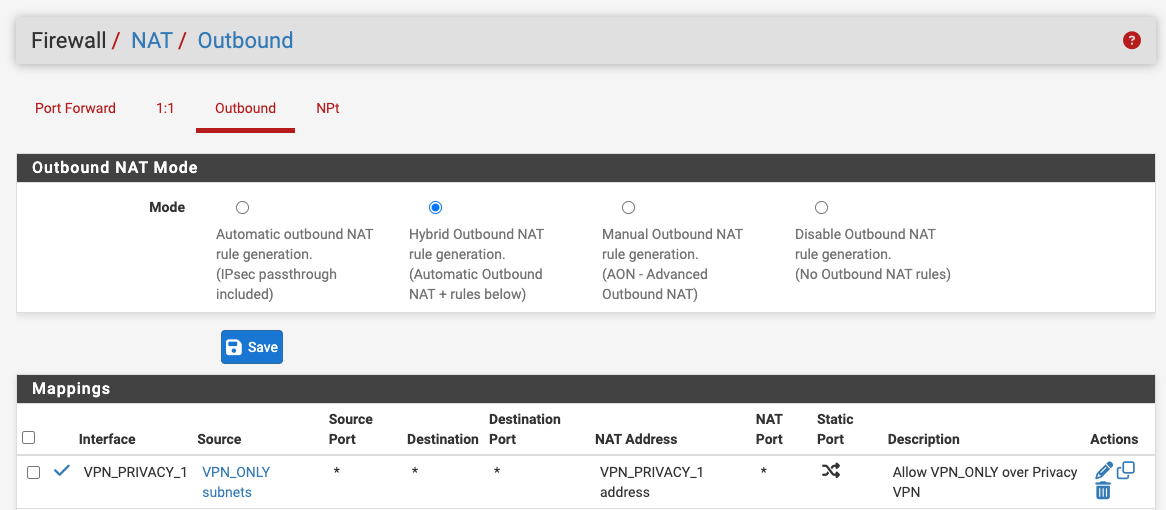The image size is (1166, 510).
Task: Go to the NPt tab
Action: pos(328,109)
